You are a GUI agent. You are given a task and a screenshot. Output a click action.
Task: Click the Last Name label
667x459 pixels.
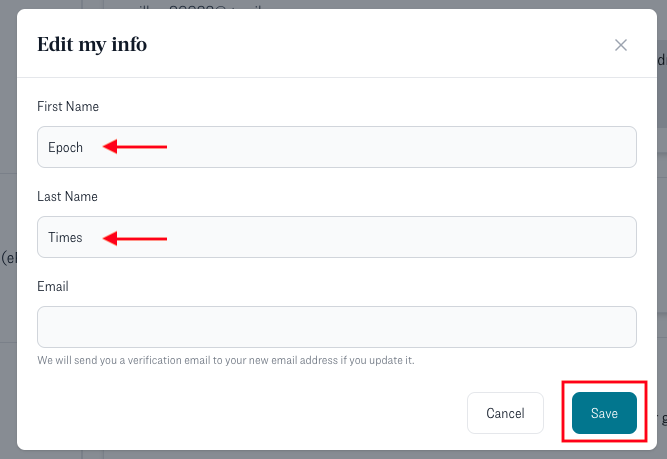67,196
